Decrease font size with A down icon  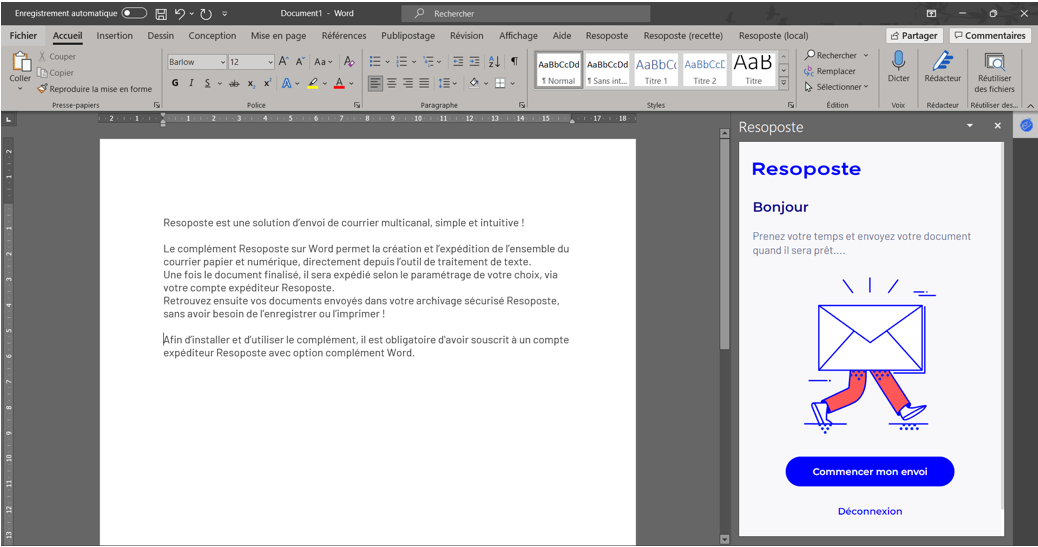point(300,62)
